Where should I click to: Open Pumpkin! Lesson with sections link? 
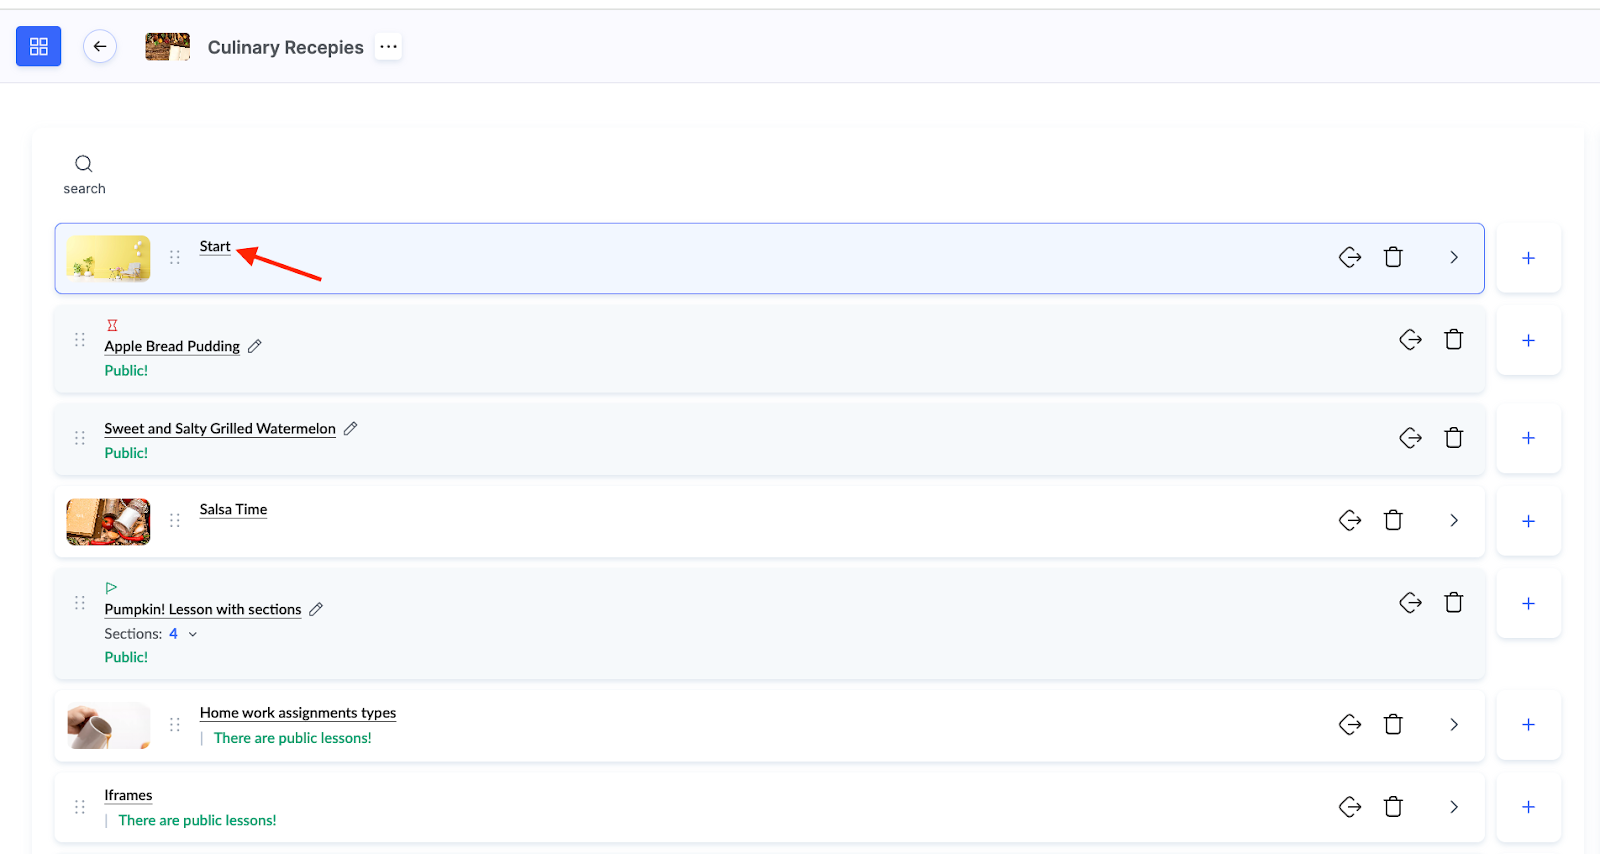203,609
